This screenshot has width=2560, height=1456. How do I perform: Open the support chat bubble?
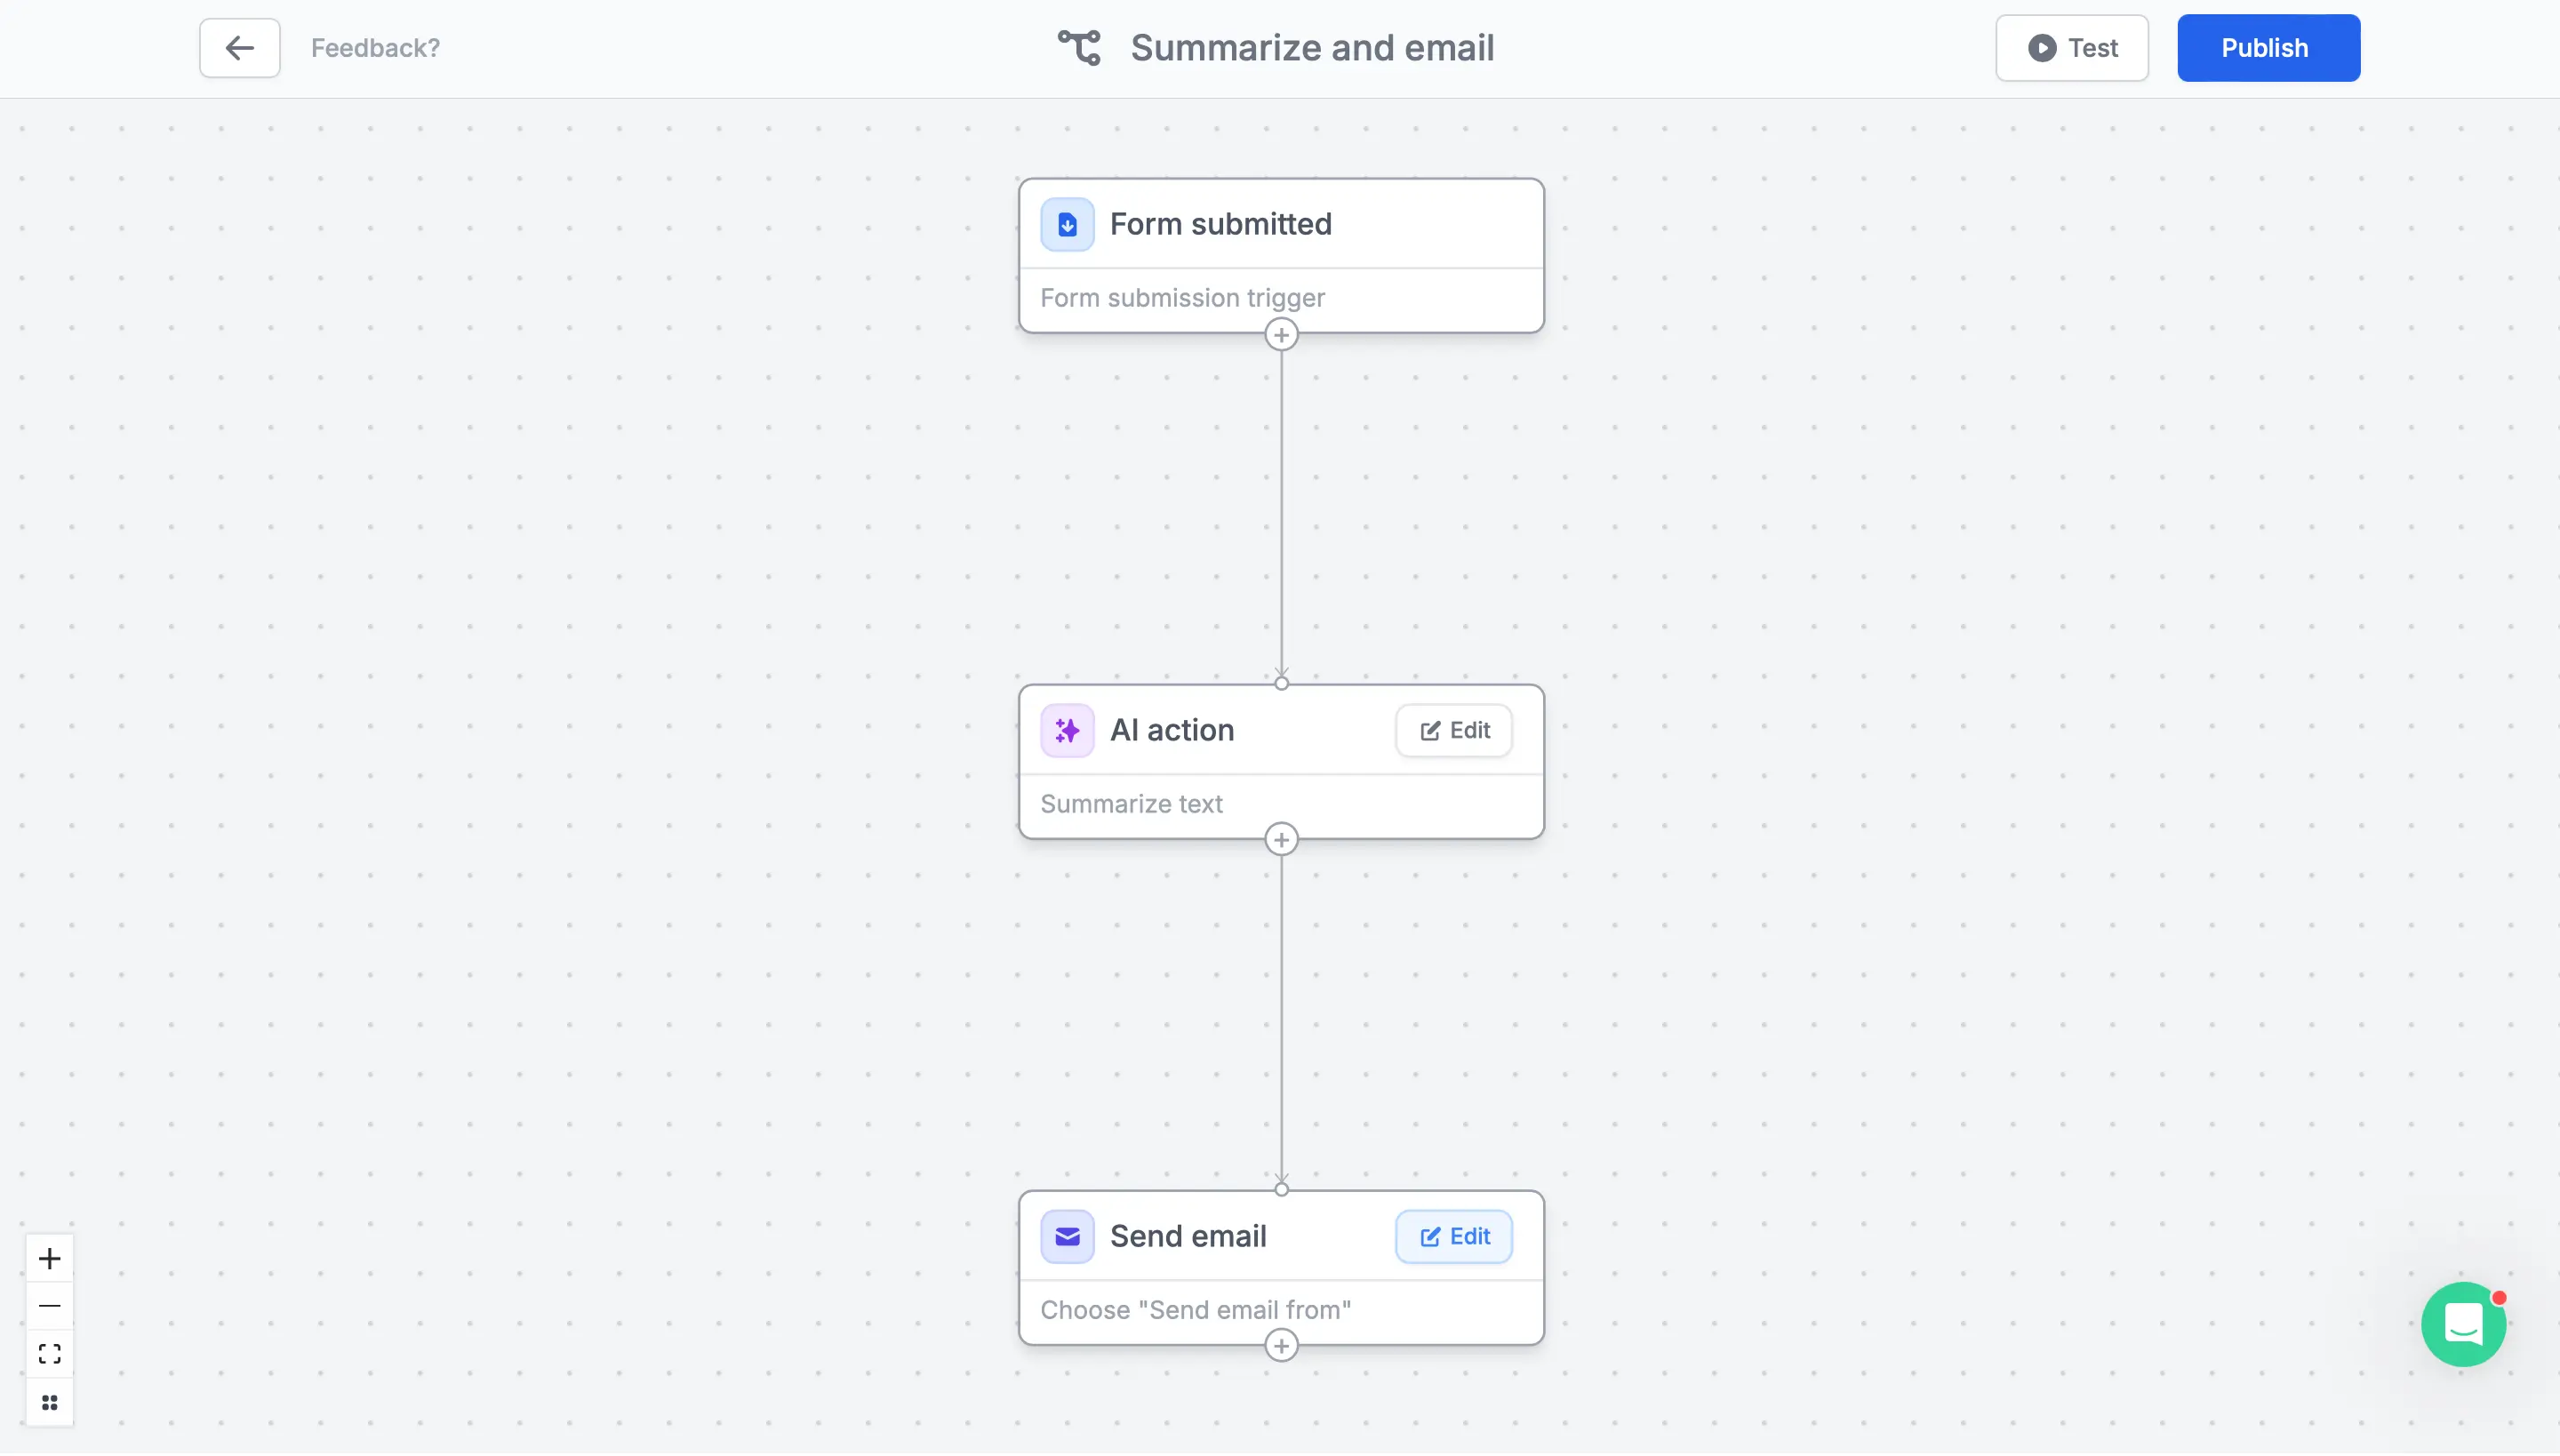point(2463,1324)
